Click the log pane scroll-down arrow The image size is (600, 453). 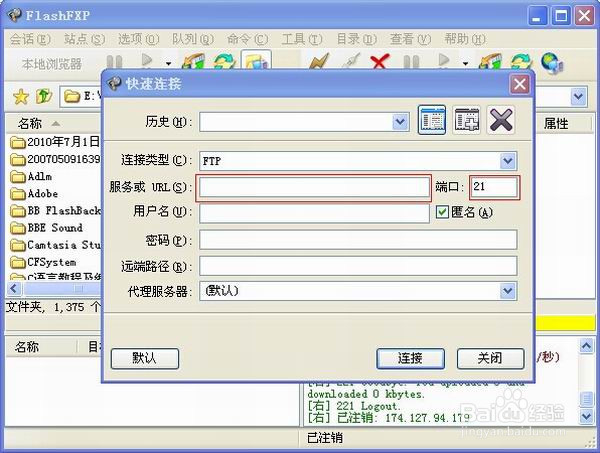pos(586,416)
